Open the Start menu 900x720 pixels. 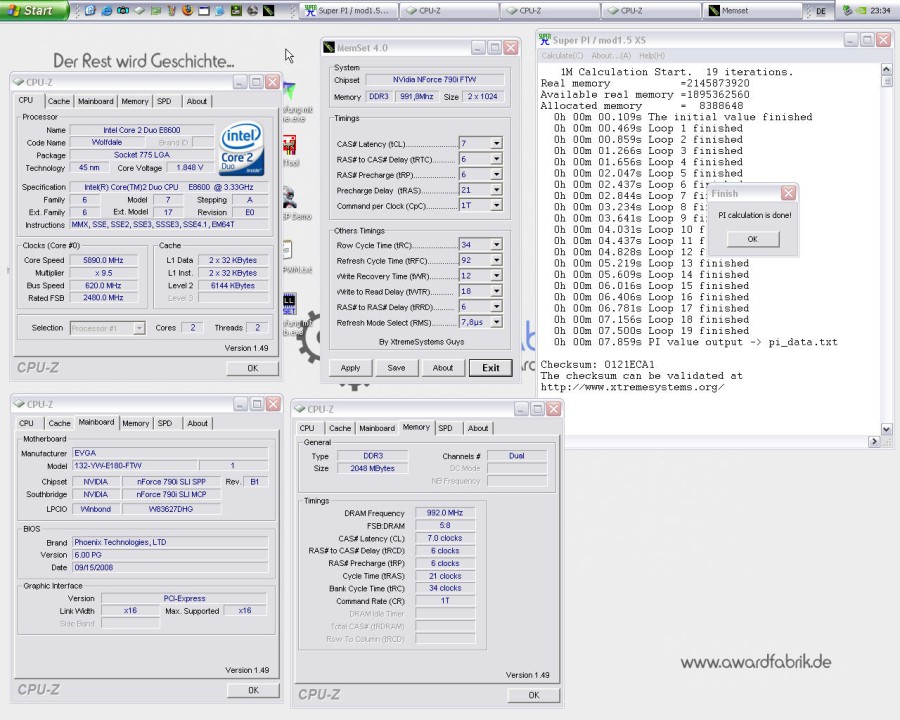tap(33, 10)
